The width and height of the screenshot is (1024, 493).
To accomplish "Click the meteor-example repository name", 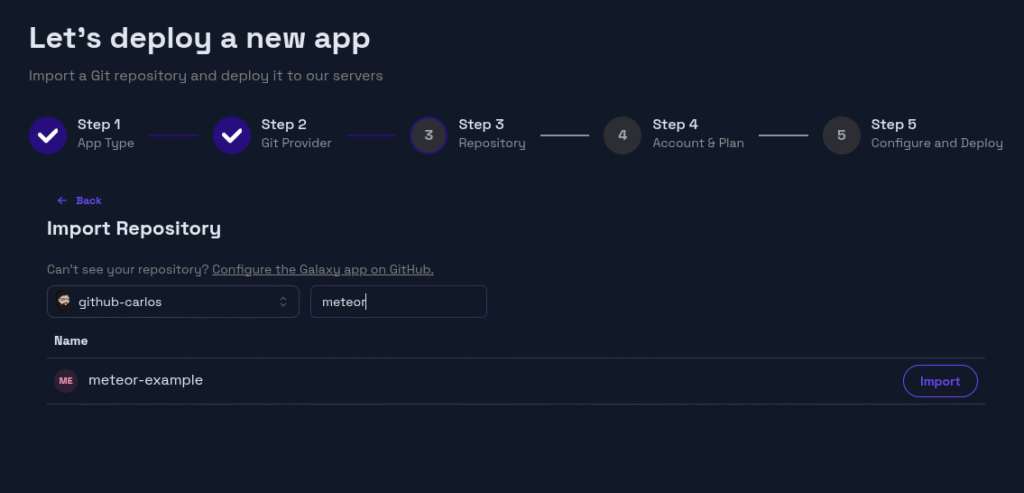I will click(x=145, y=381).
